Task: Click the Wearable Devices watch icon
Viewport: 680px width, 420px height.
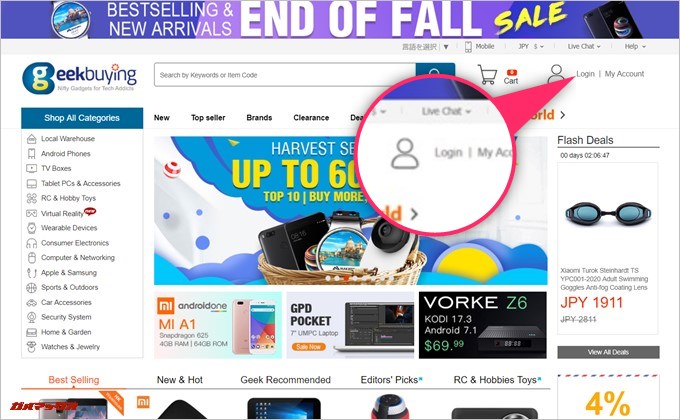Action: (31, 228)
